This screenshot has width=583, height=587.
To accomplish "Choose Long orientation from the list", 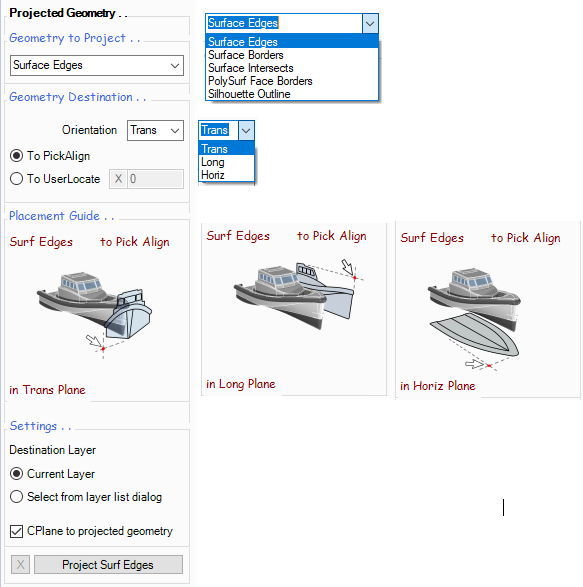I will (x=227, y=162).
